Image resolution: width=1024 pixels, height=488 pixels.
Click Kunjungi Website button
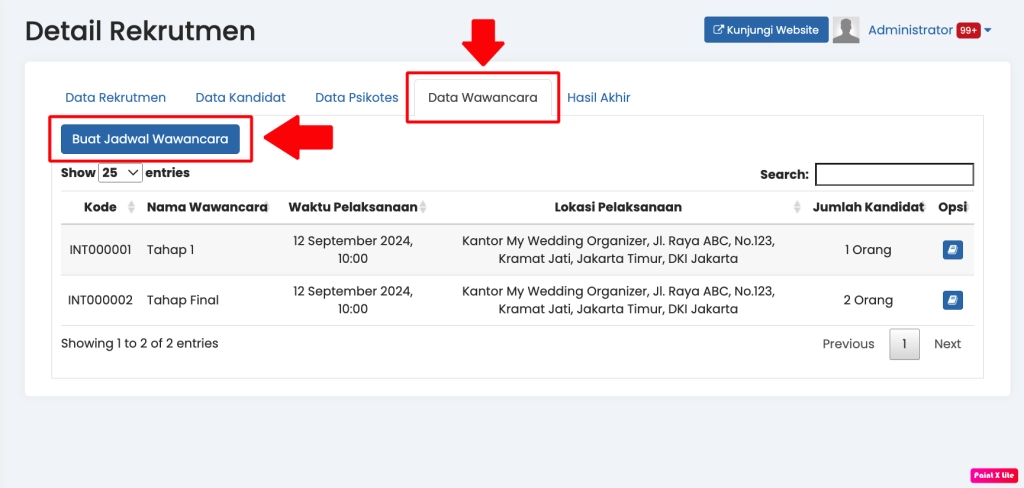pyautogui.click(x=766, y=30)
